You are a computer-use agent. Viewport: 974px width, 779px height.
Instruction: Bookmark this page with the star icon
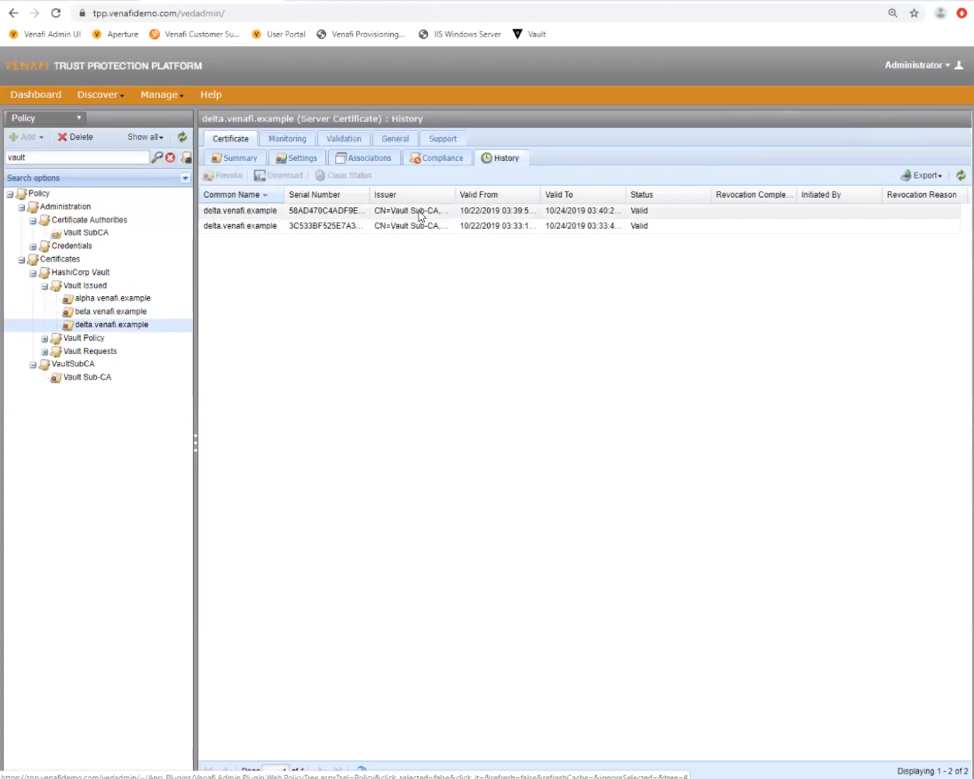[914, 13]
